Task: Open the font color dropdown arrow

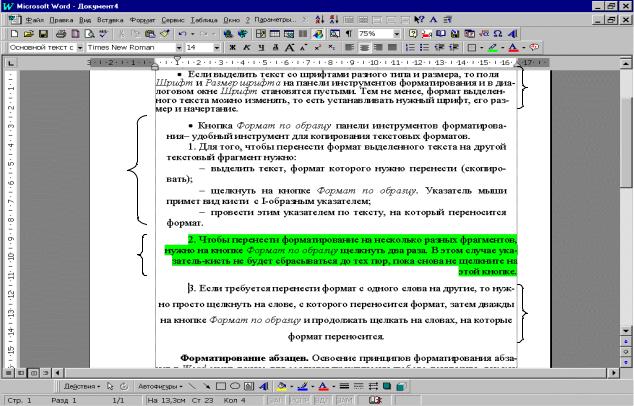Action: [x=524, y=48]
